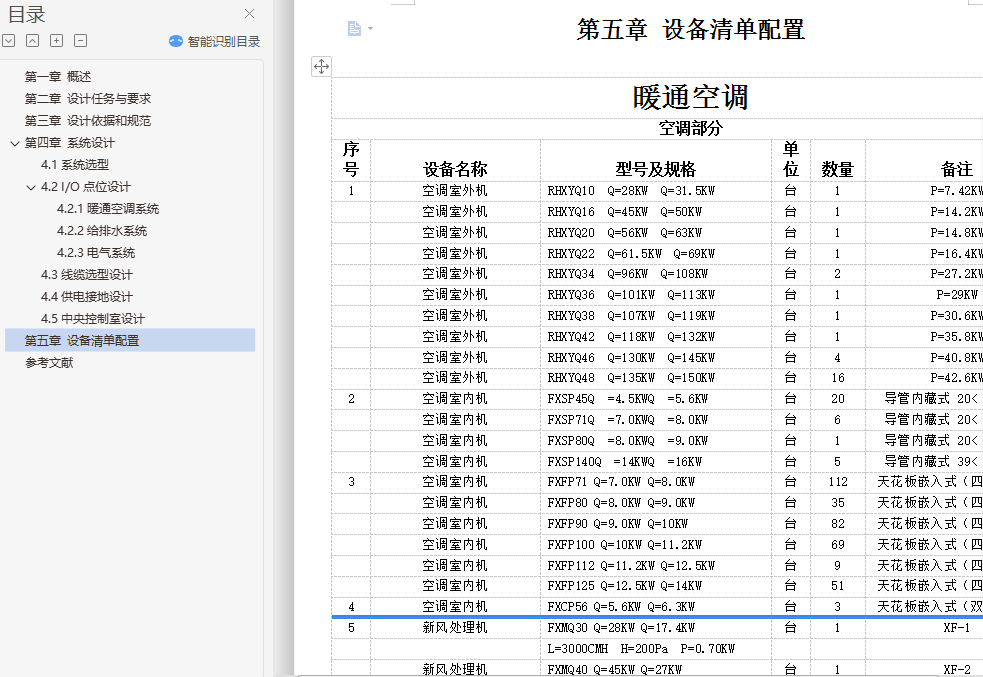Click 智能识别目录 button
This screenshot has height=677, width=983.
pyautogui.click(x=214, y=41)
